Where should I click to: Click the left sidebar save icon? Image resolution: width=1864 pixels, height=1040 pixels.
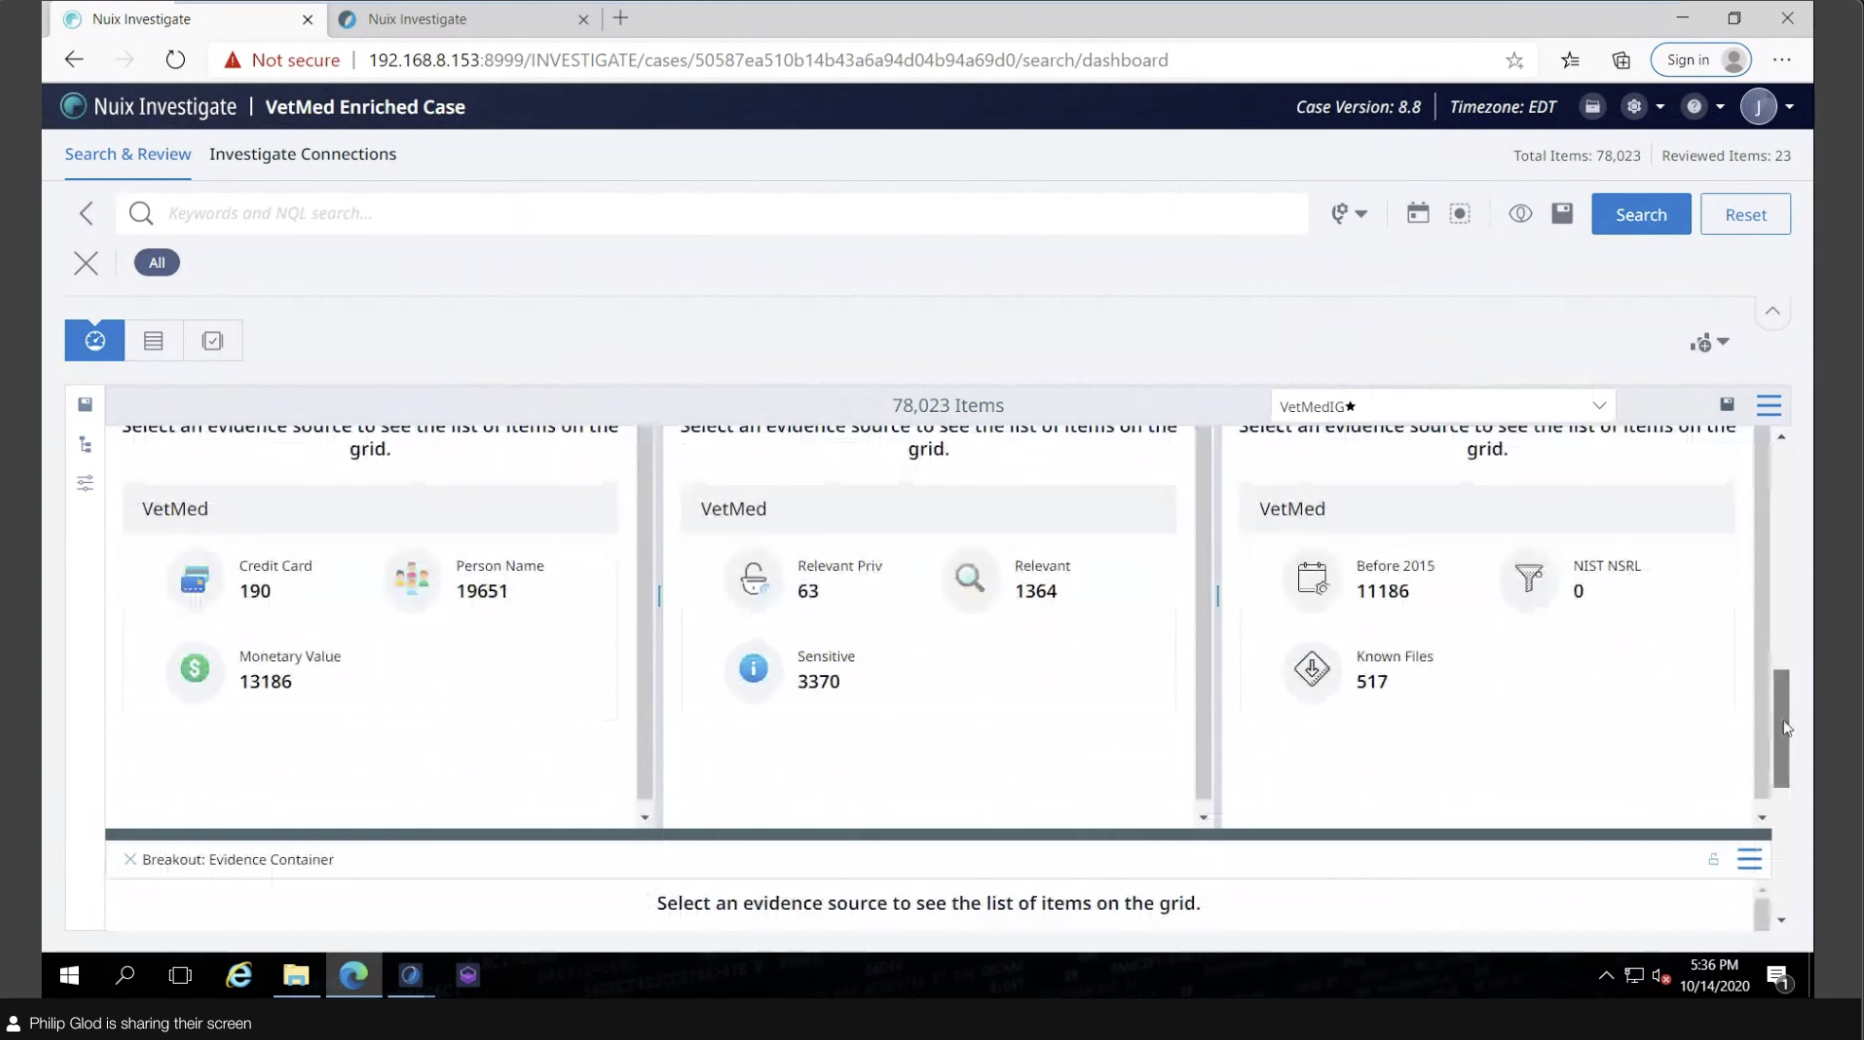pyautogui.click(x=85, y=404)
